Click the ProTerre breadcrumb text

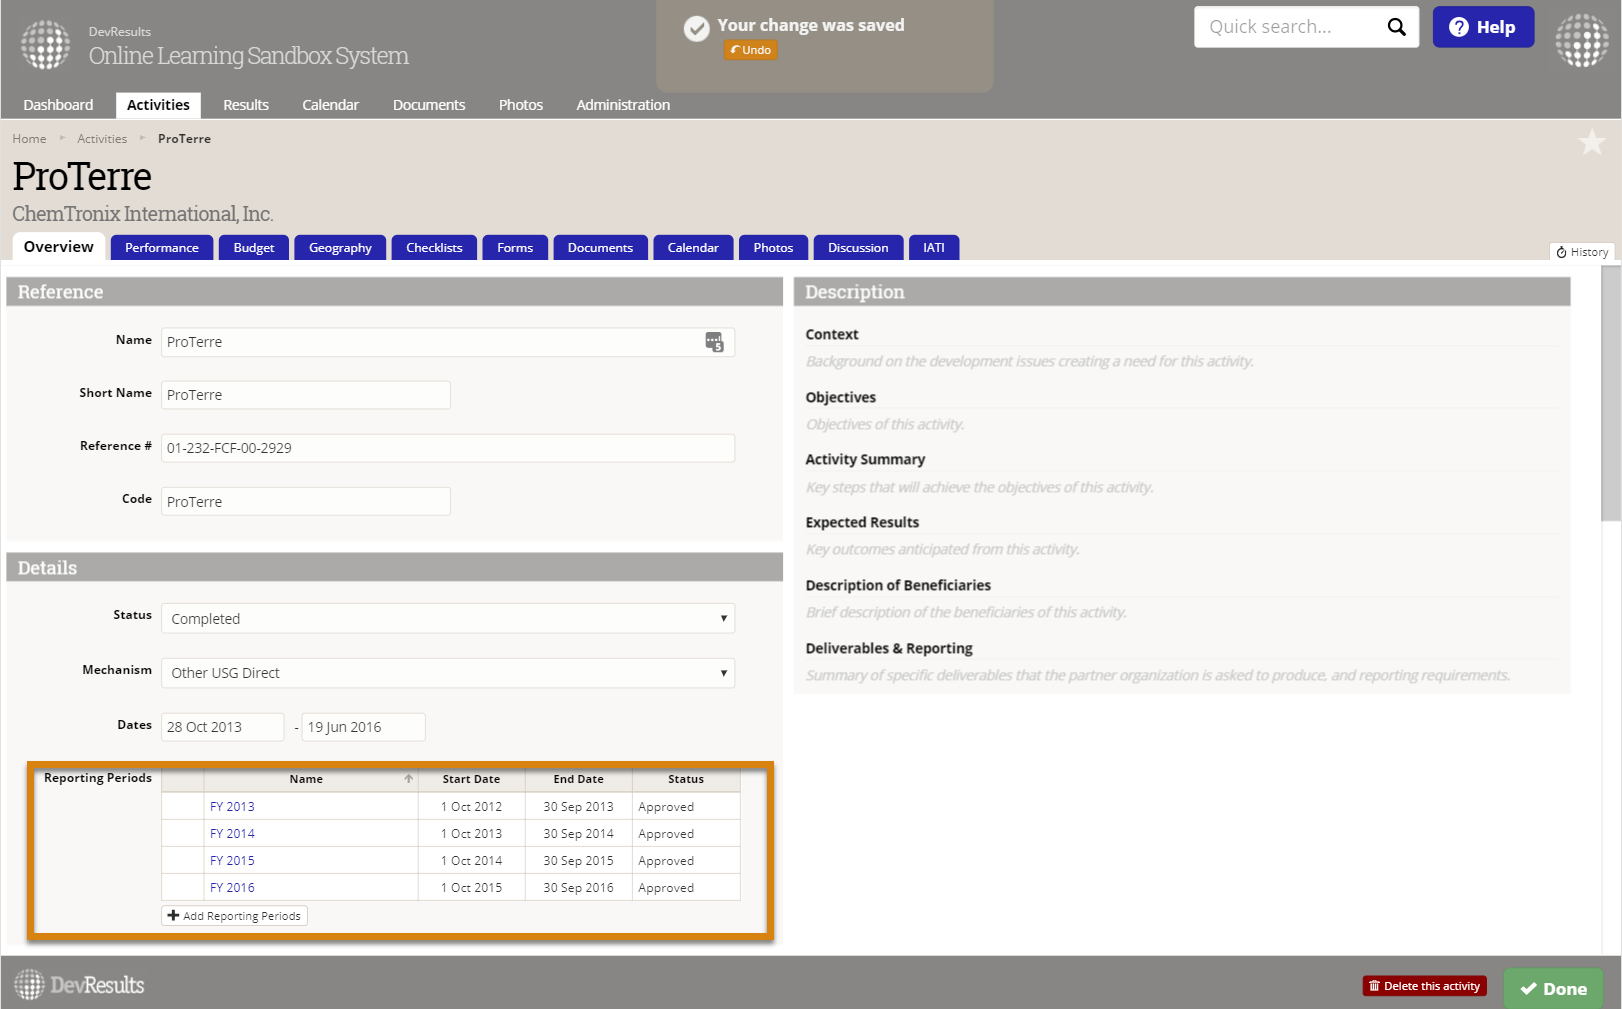(184, 139)
